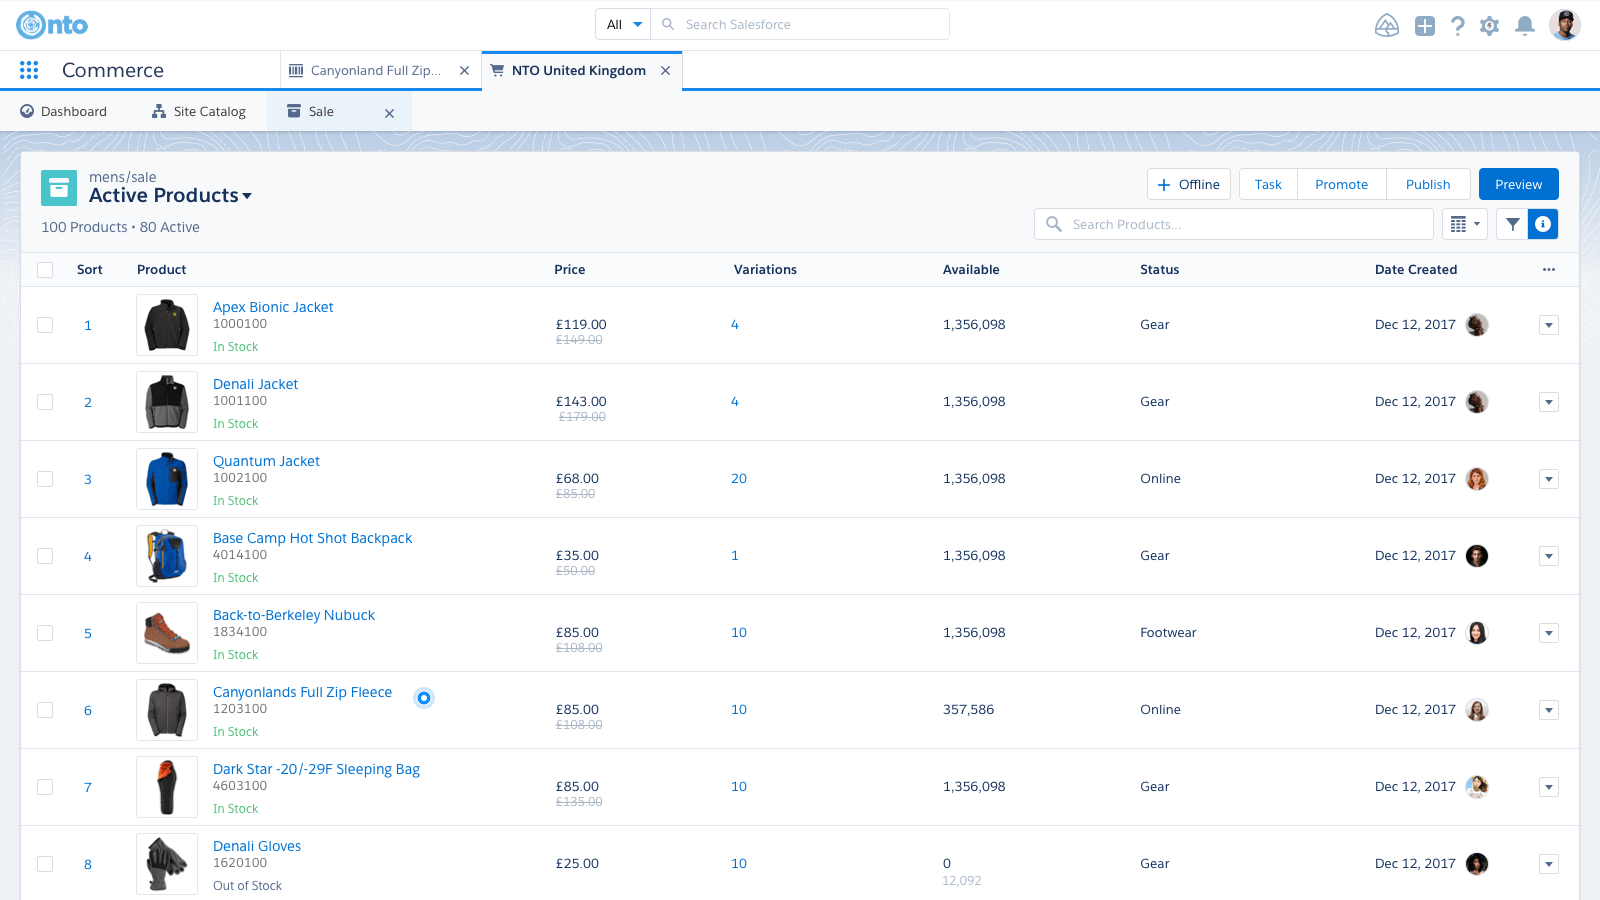Open row actions menu for Denali Jacket
The image size is (1600, 900).
pyautogui.click(x=1548, y=402)
